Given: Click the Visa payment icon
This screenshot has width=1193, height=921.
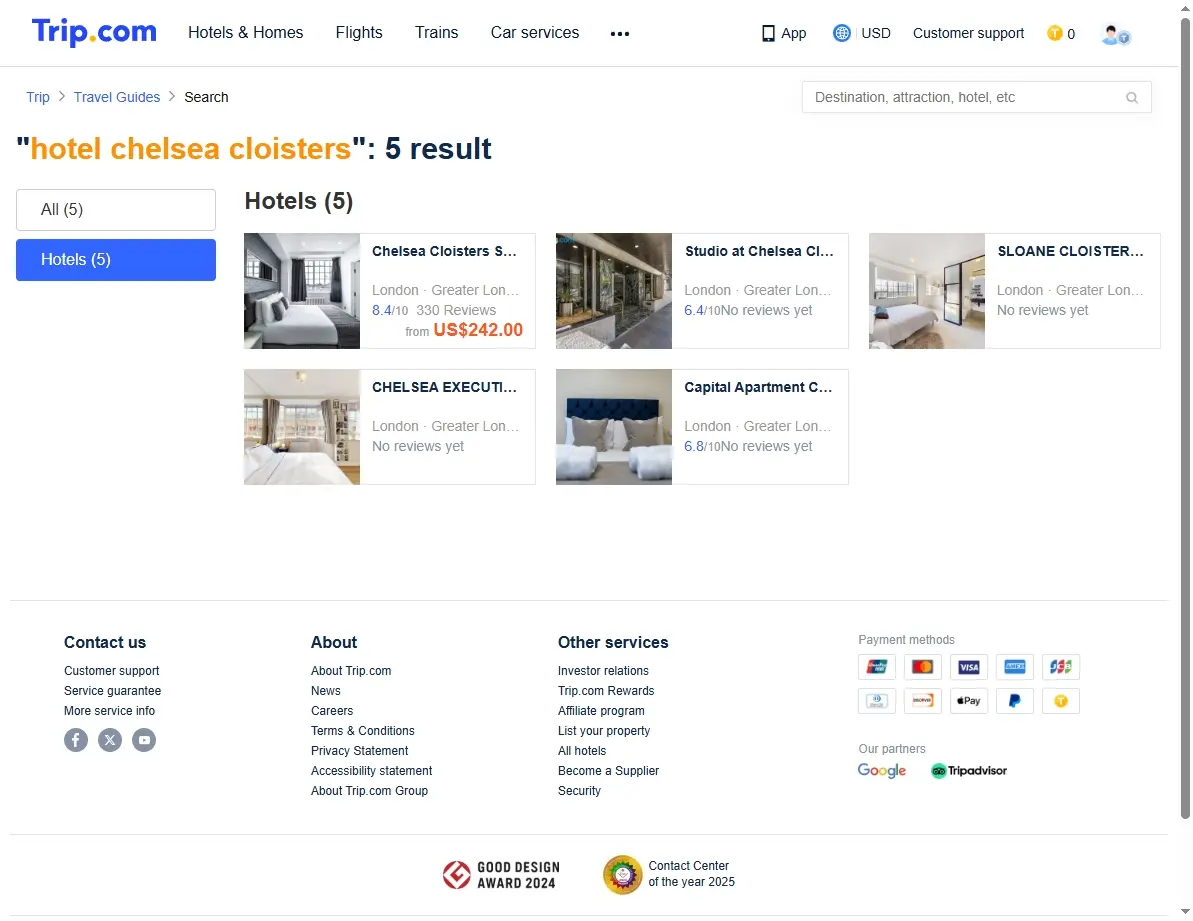Looking at the screenshot, I should pos(969,667).
